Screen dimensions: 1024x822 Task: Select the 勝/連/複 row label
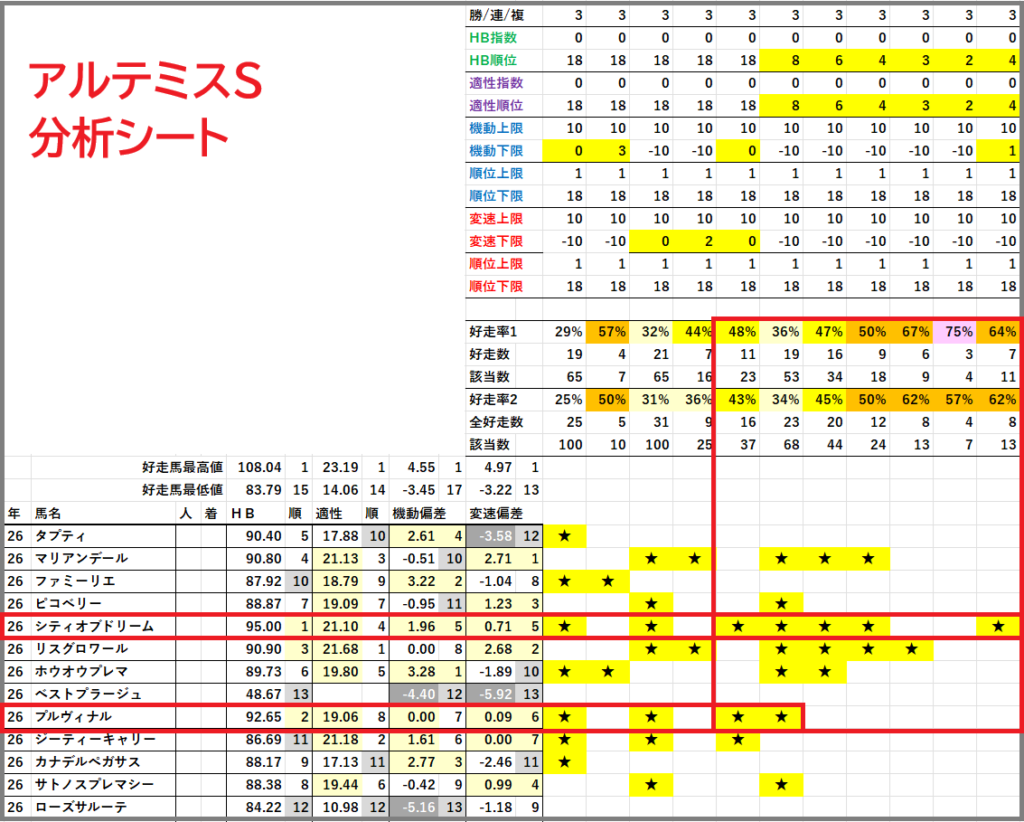tap(496, 15)
